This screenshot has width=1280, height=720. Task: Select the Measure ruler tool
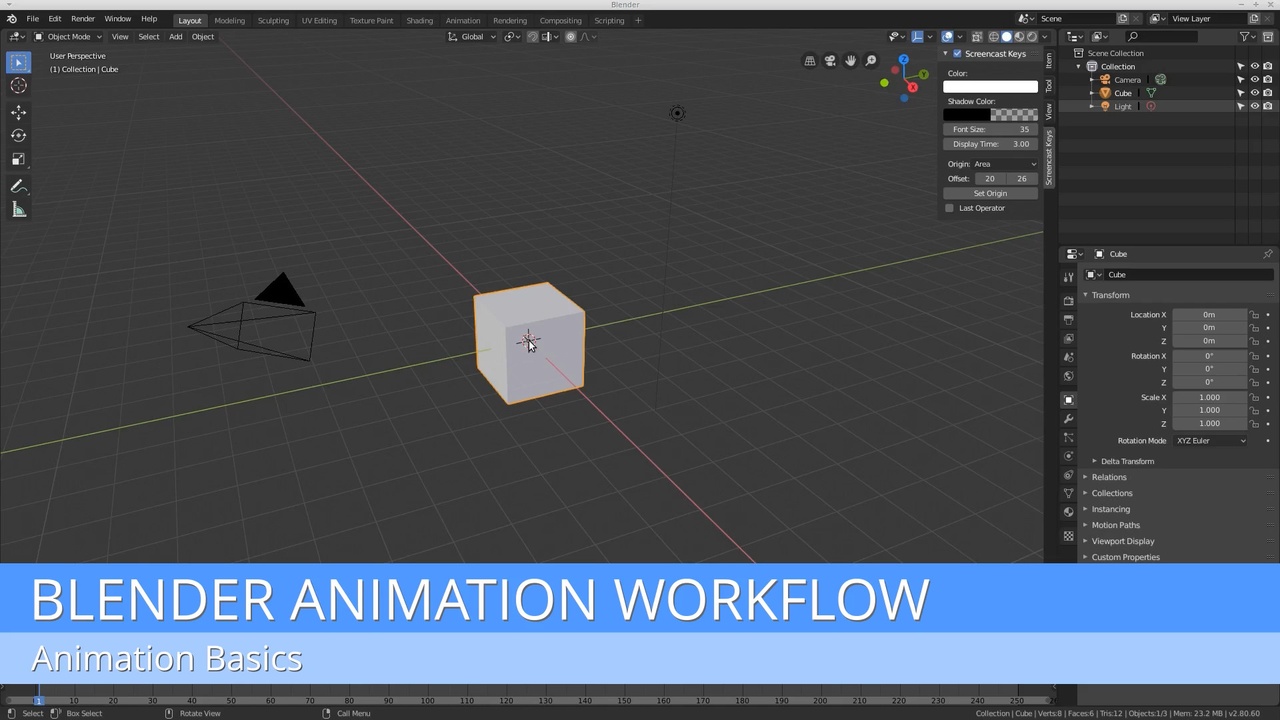pos(18,210)
